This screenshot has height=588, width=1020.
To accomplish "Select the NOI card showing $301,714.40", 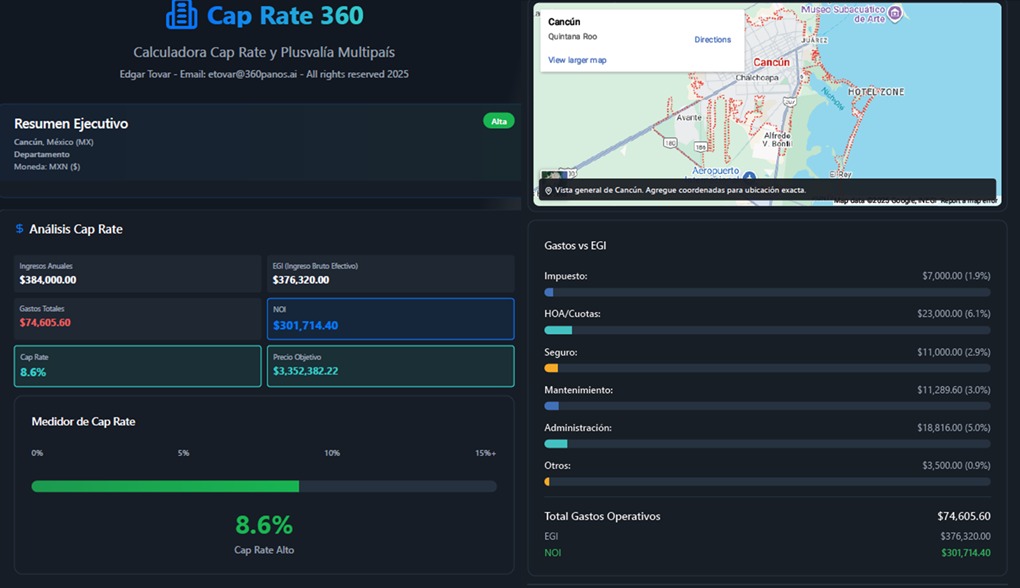I will tap(389, 318).
